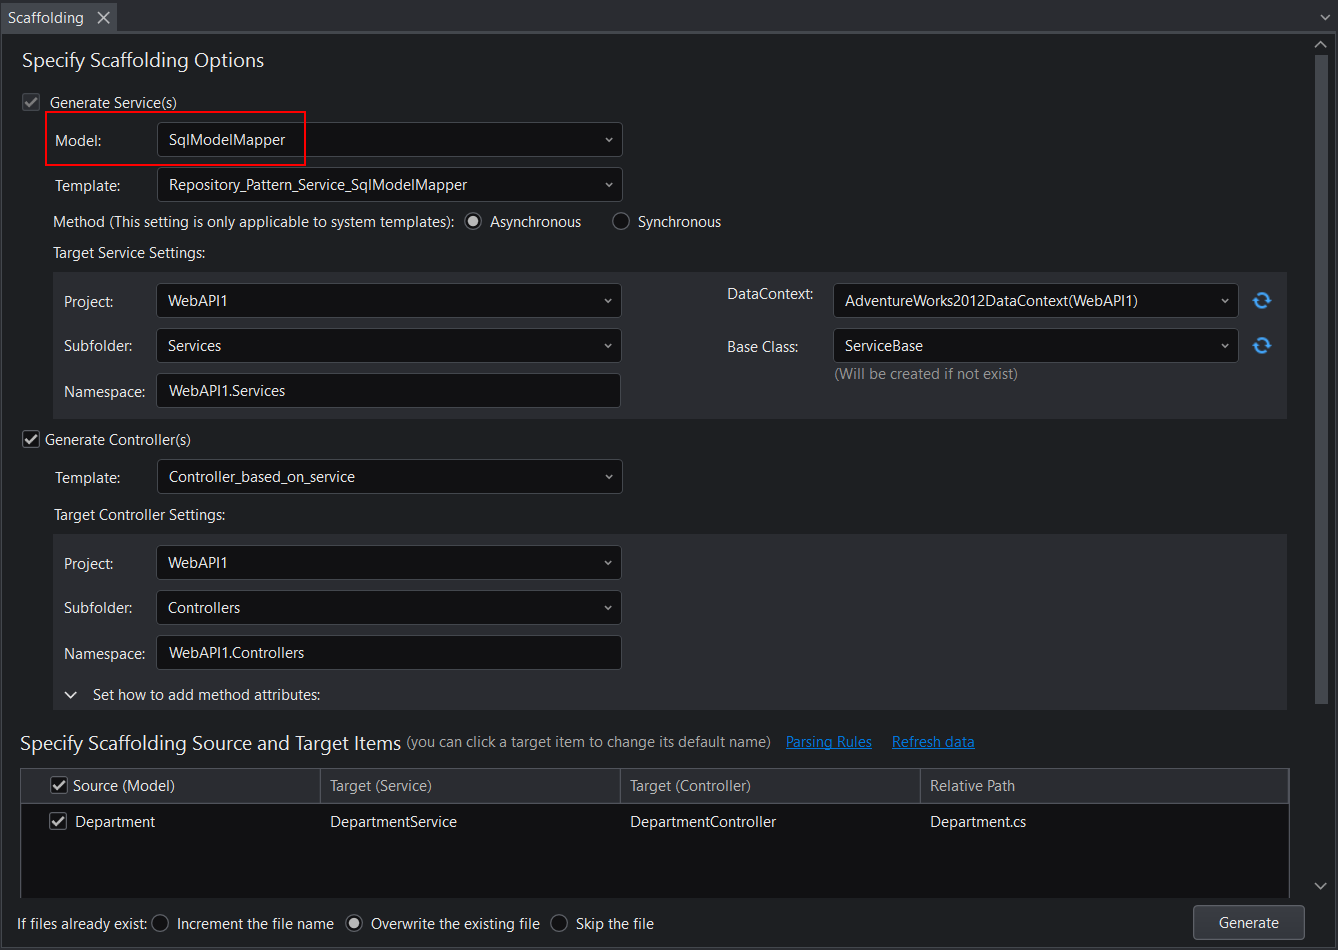Open the Model dropdown showing SqlModelMapper

(389, 140)
